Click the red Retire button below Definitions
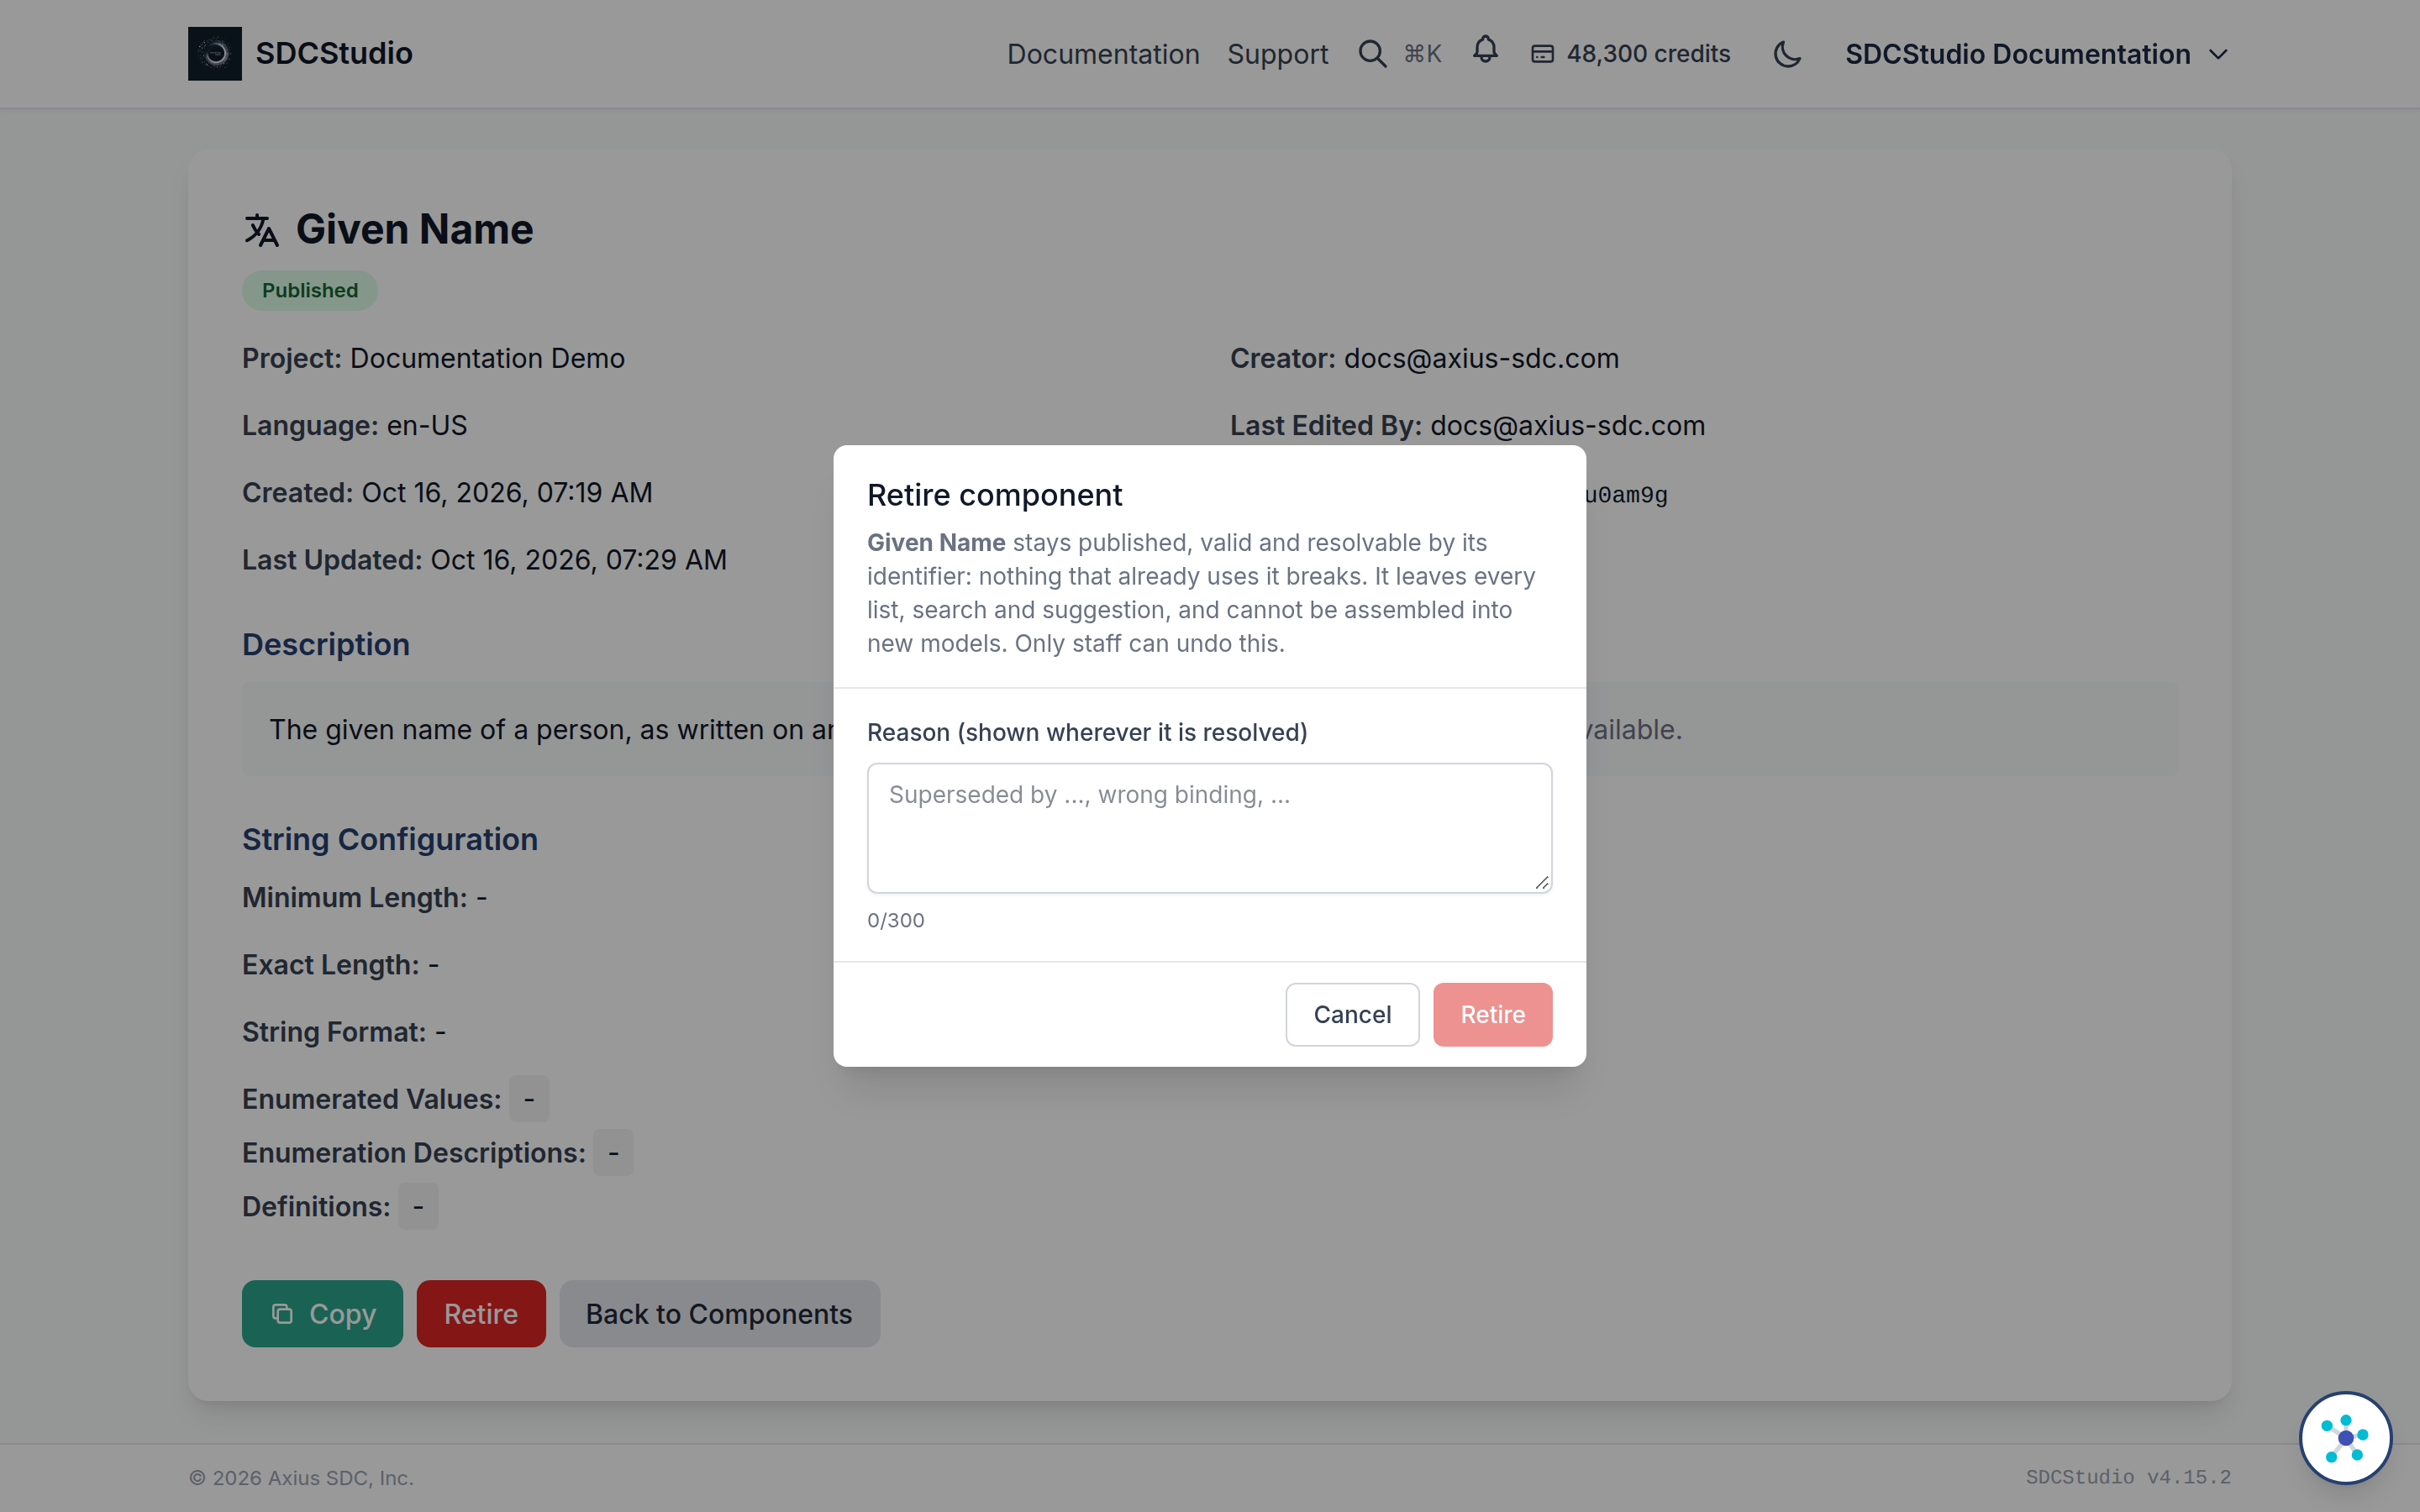The height and width of the screenshot is (1512, 2420). [481, 1313]
